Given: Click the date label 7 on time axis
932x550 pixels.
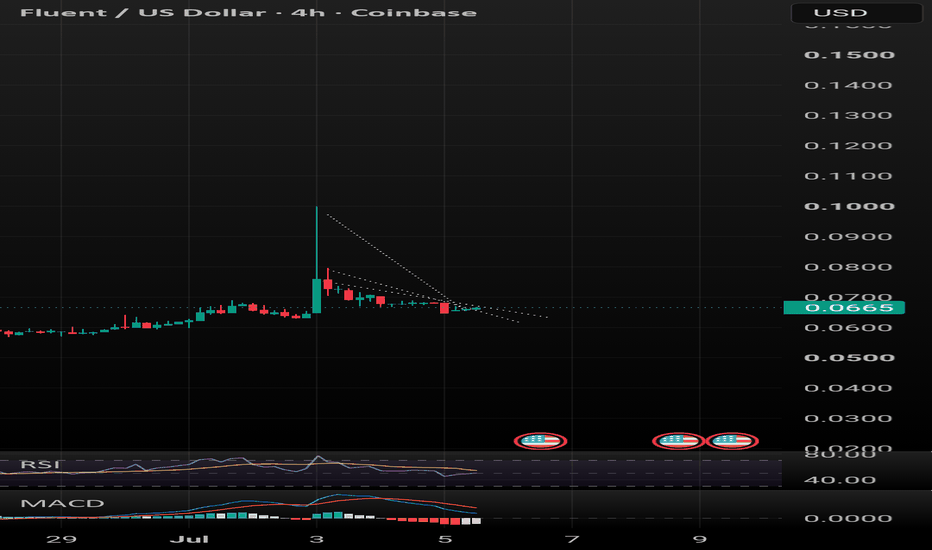Looking at the screenshot, I should [x=572, y=539].
